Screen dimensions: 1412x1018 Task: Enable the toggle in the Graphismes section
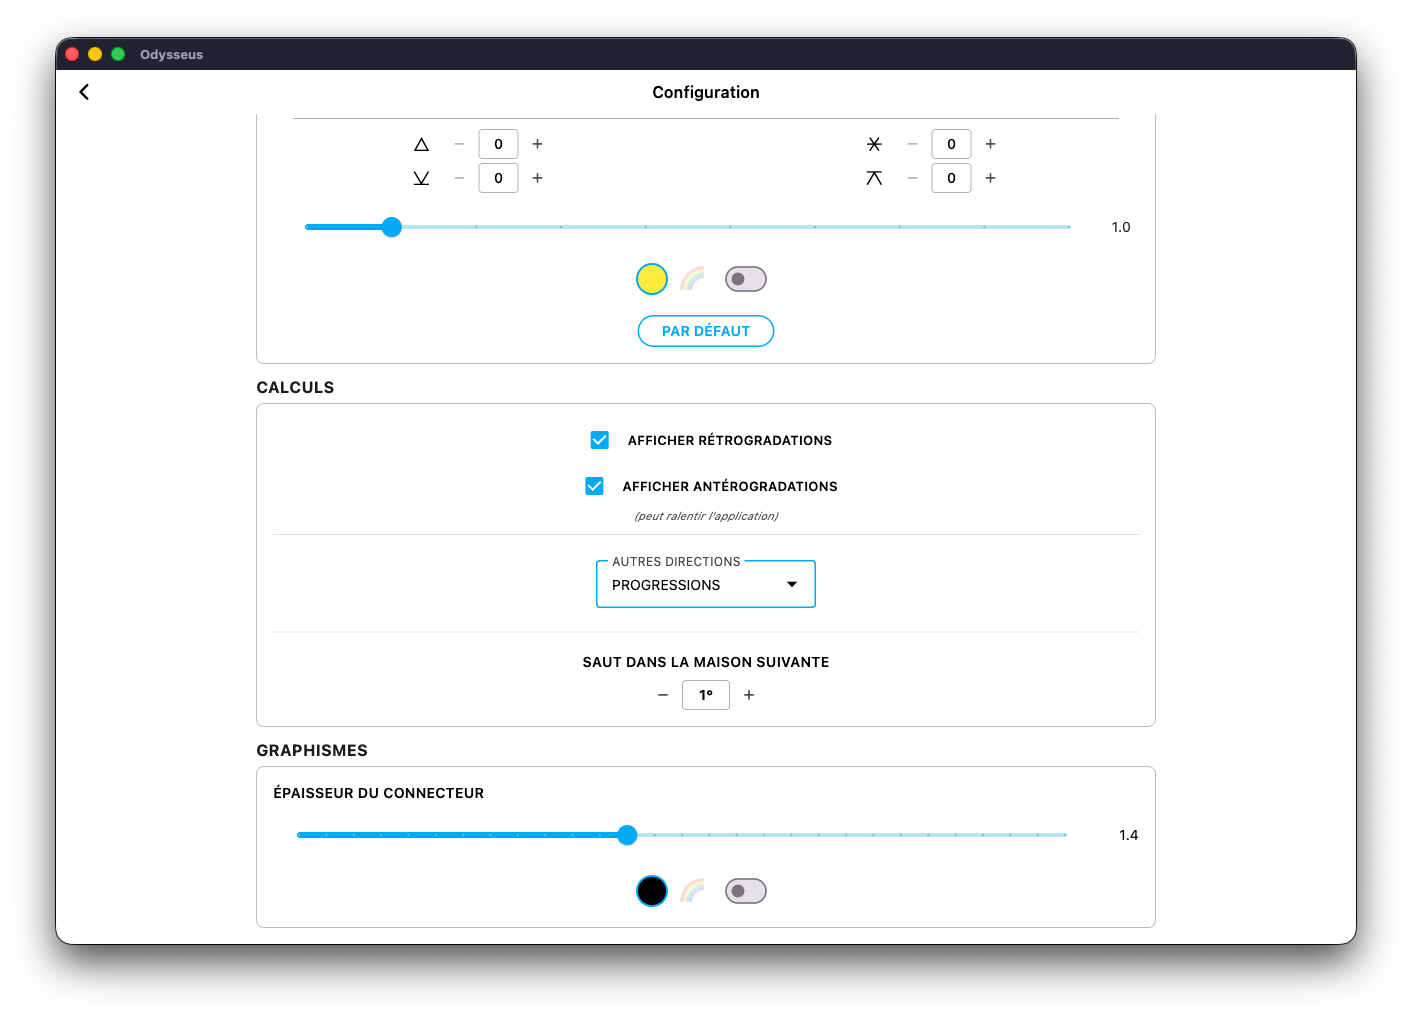pyautogui.click(x=746, y=891)
